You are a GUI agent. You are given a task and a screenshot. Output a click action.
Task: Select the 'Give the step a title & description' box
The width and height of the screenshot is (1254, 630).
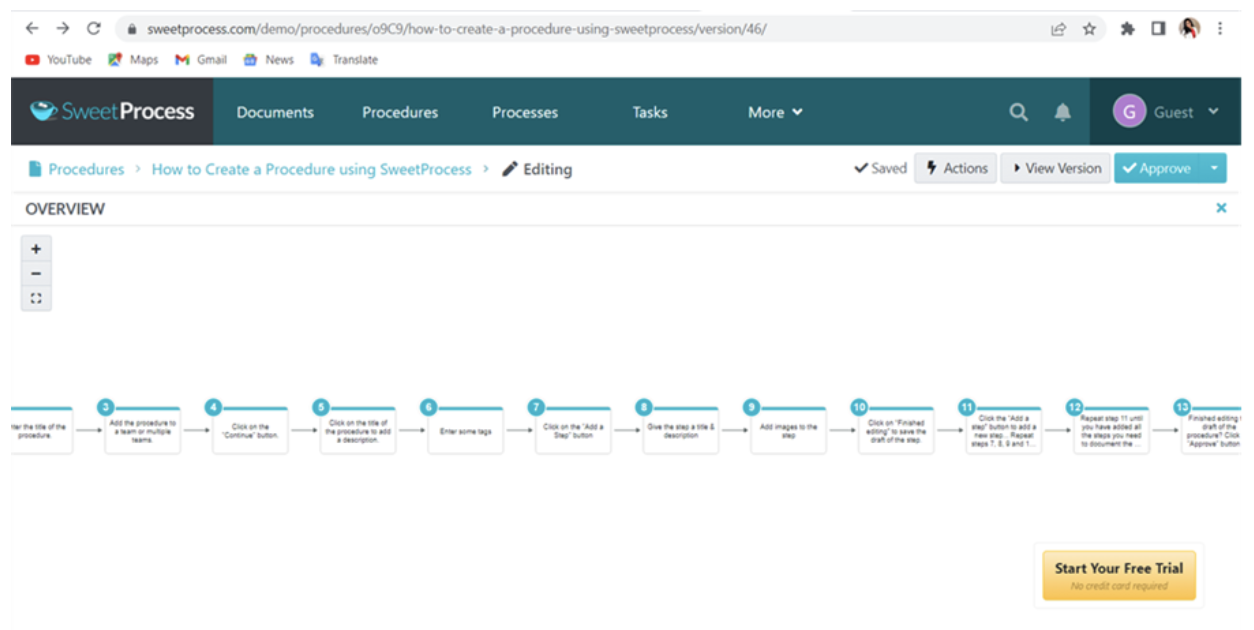coord(680,431)
